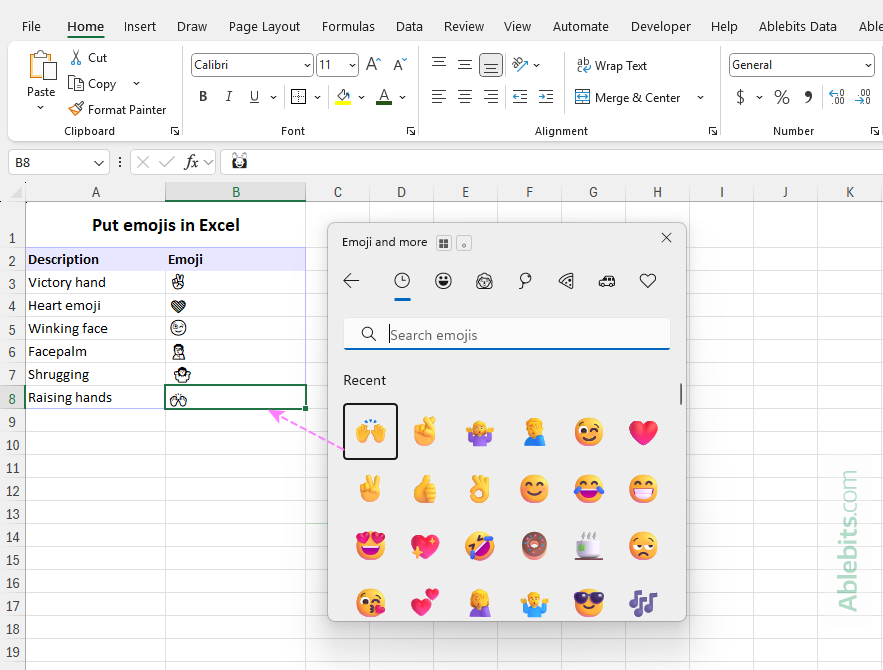Toggle bold formatting
Screen dimensions: 883x670
pyautogui.click(x=203, y=97)
